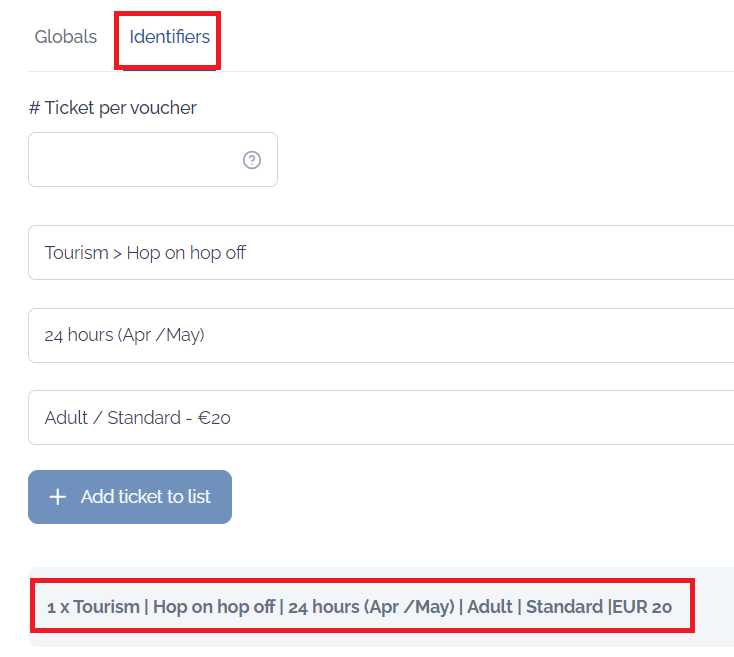This screenshot has width=734, height=657.
Task: Switch to the Globals tab
Action: pyautogui.click(x=66, y=36)
